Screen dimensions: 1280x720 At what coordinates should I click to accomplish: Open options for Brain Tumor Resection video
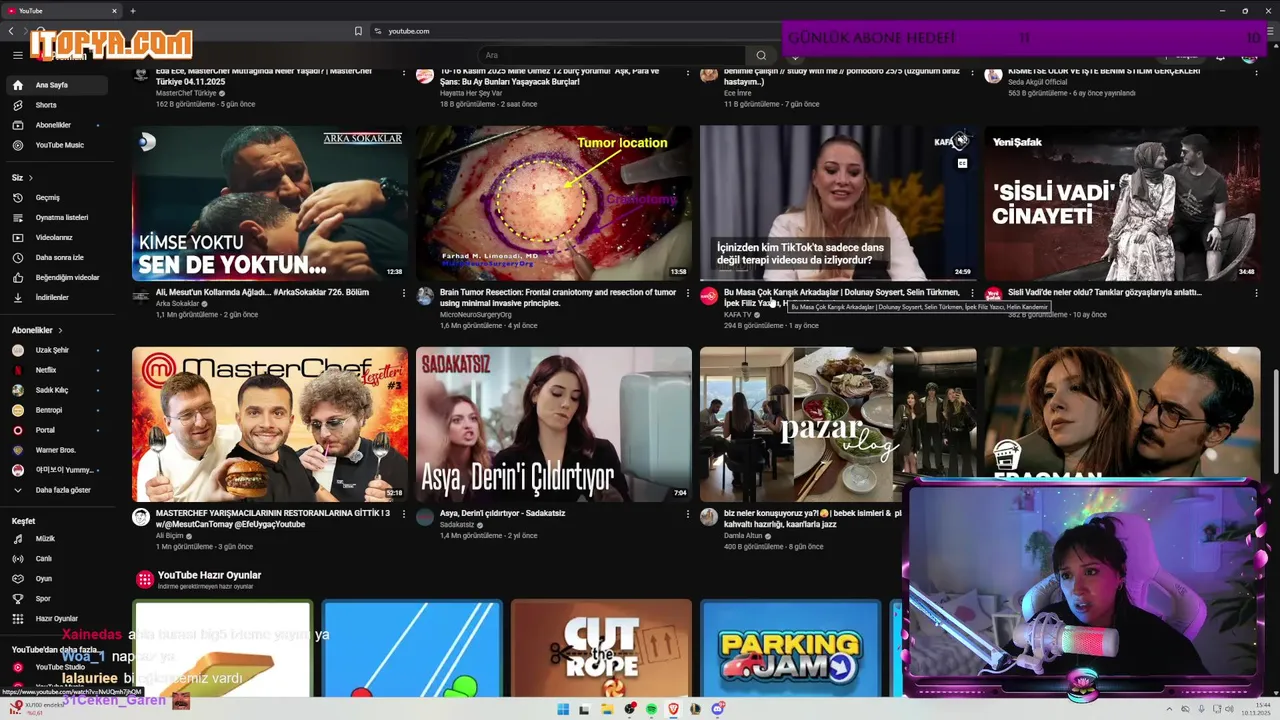point(687,293)
